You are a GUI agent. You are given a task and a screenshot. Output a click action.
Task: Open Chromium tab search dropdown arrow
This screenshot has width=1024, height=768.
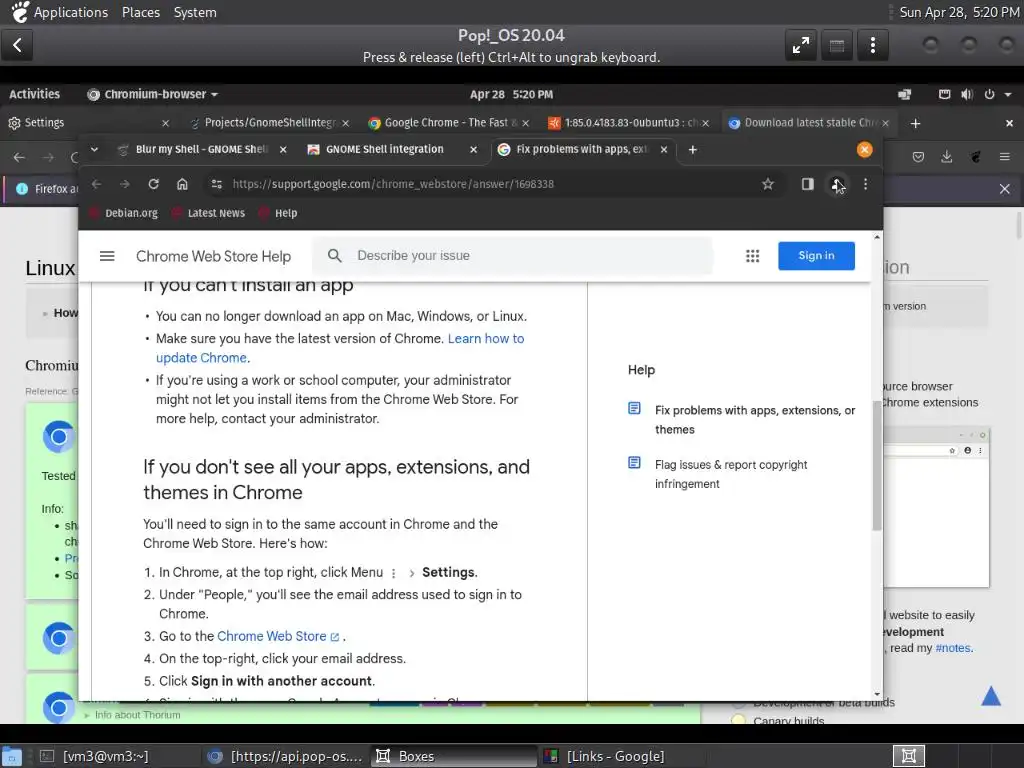(x=94, y=150)
